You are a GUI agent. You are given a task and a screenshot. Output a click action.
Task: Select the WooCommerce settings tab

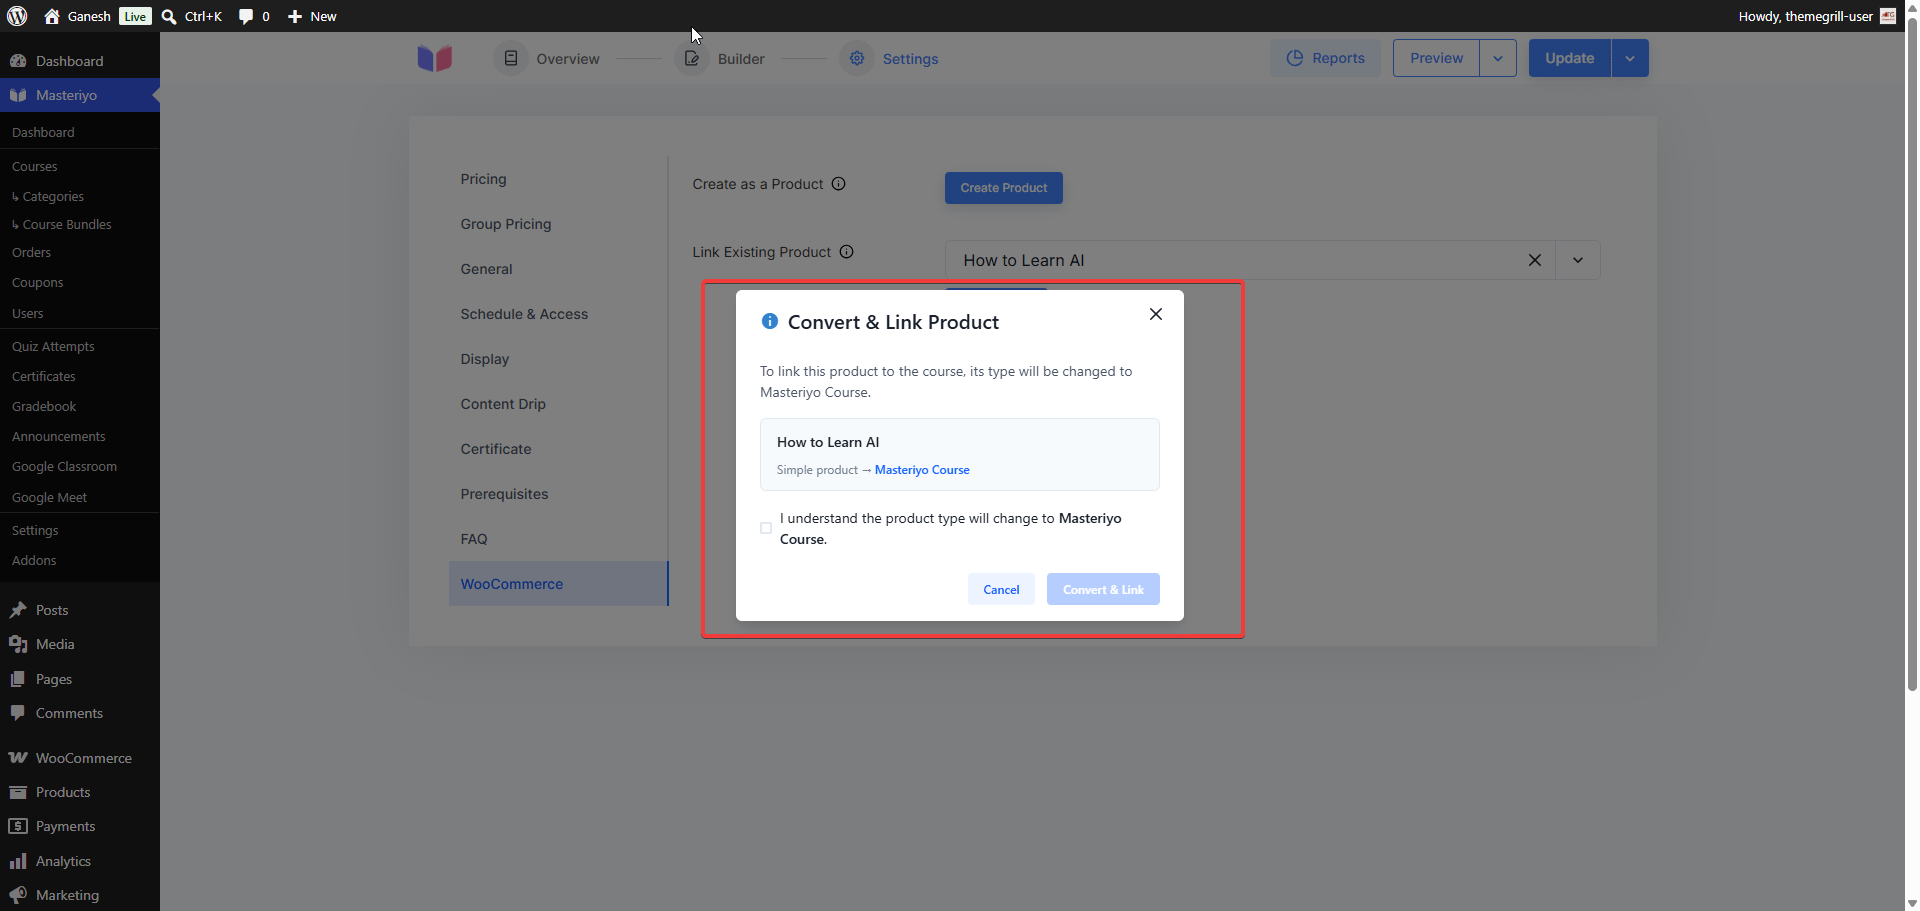tap(558, 584)
